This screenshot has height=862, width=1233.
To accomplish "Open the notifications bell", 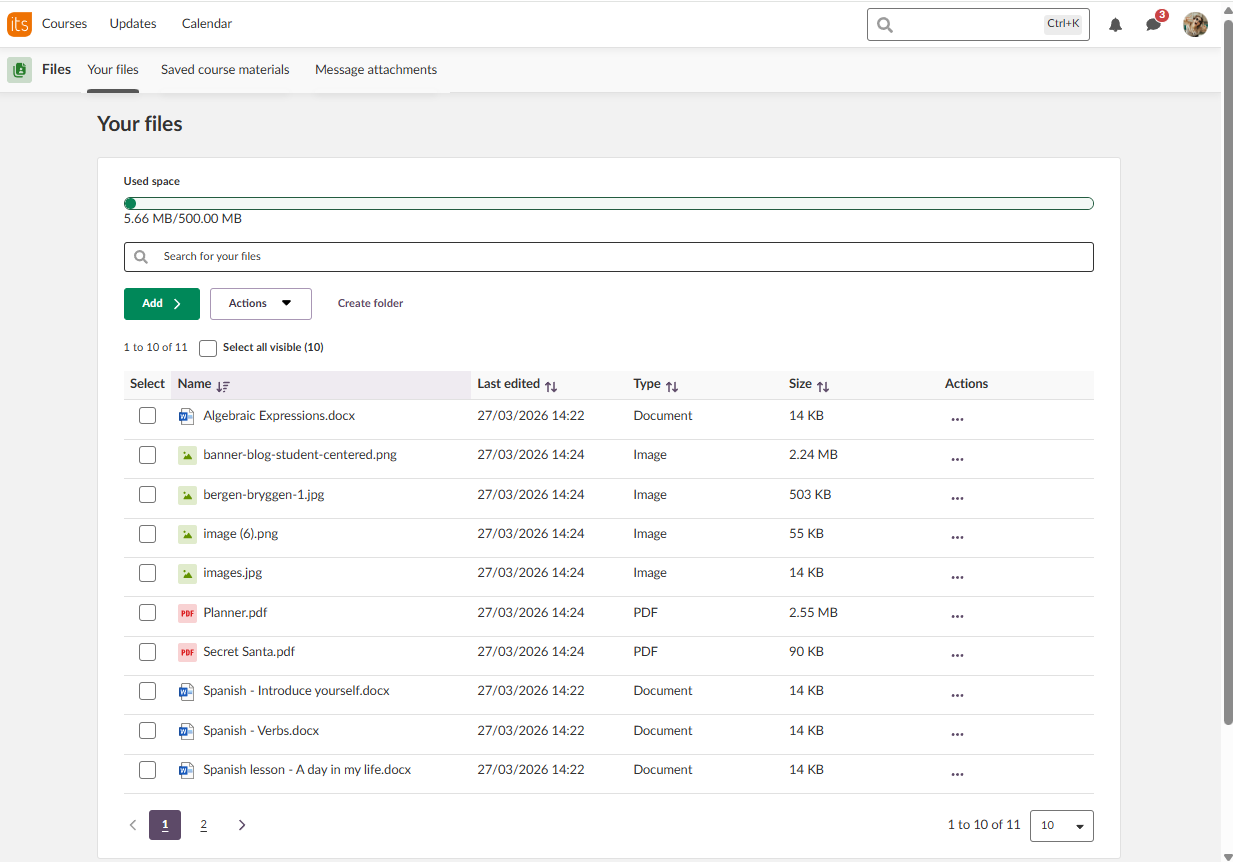I will [1115, 25].
